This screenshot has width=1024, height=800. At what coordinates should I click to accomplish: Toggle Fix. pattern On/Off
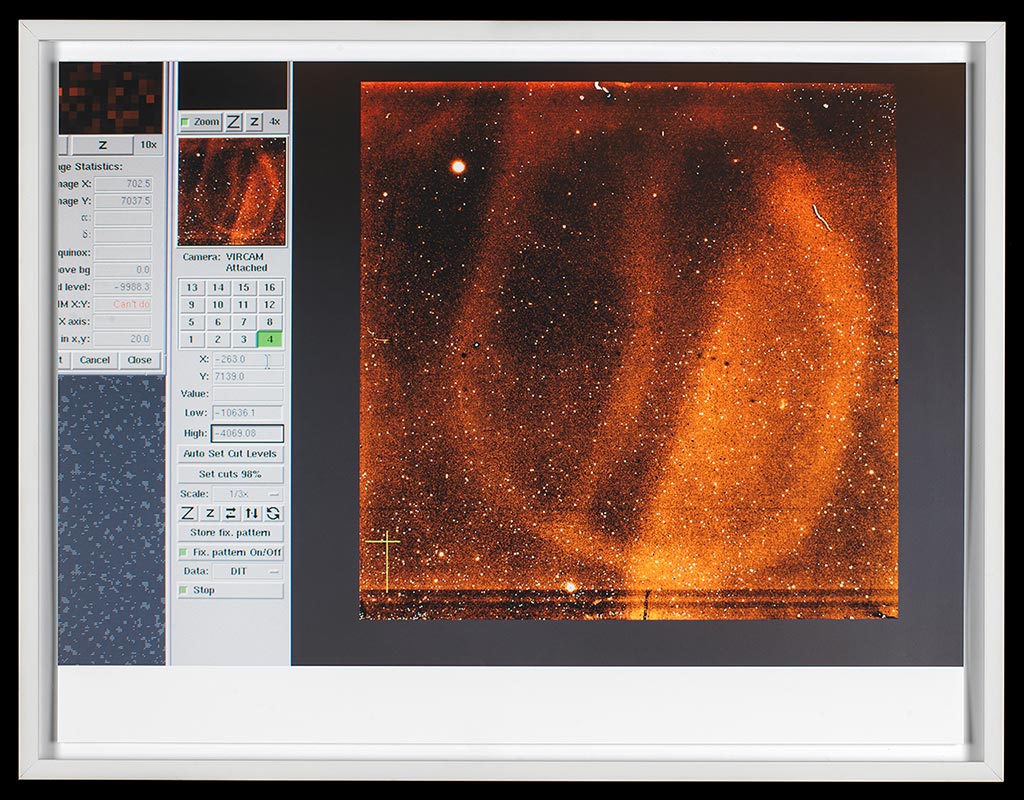230,552
